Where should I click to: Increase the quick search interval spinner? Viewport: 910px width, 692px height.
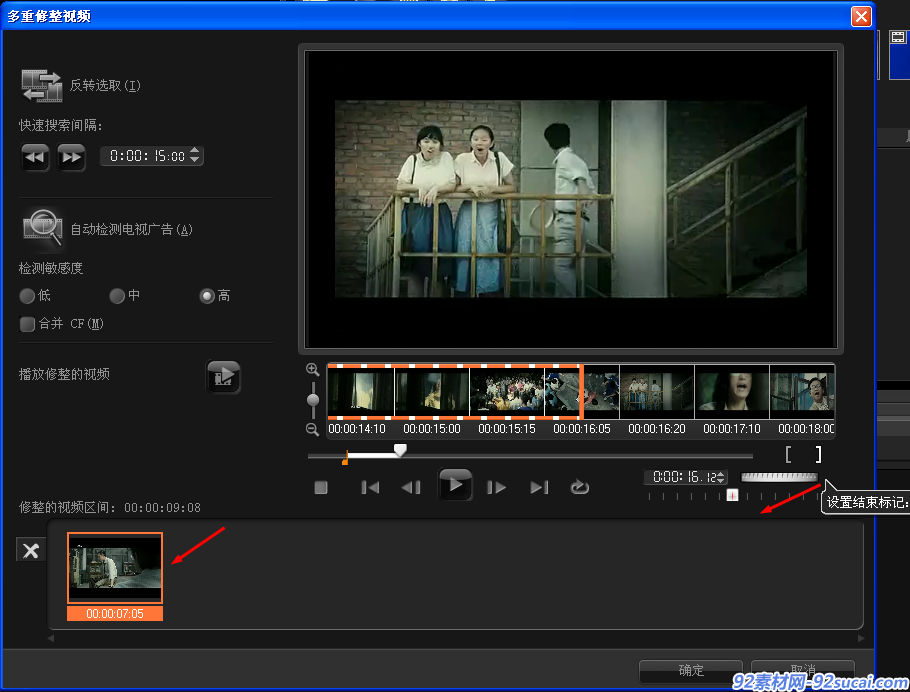tap(195, 151)
